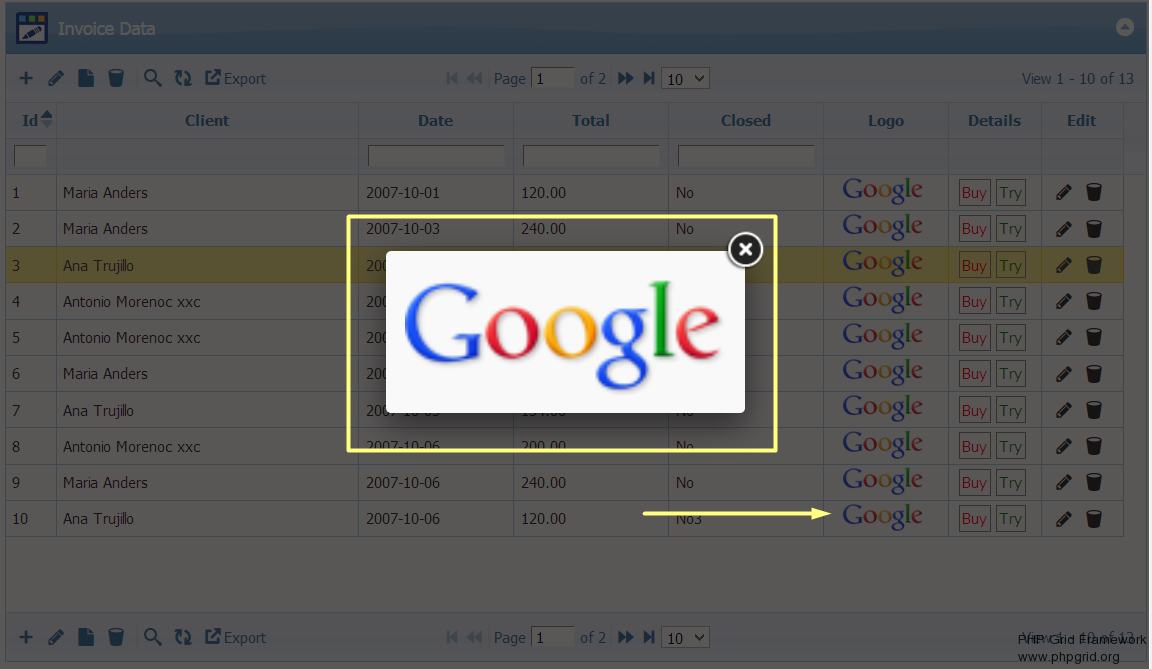Screen dimensions: 1152x669
Task: Click the refresh grid icon in top toolbar
Action: 183,78
